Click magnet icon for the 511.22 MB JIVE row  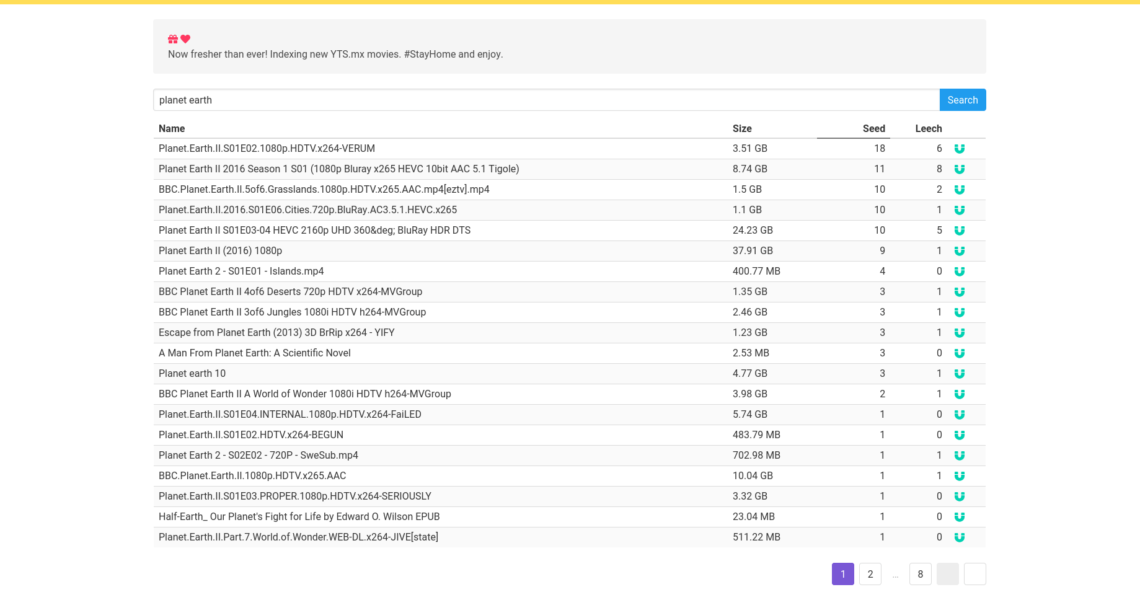[x=959, y=538]
